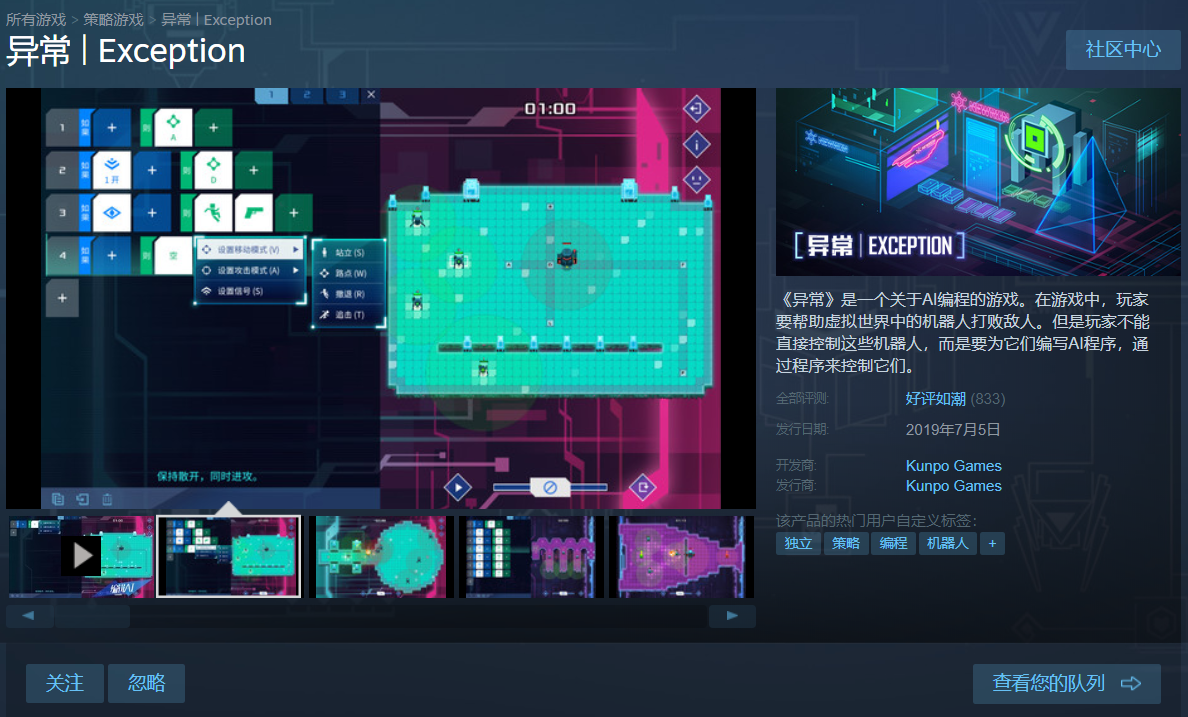Add a new tag with plus button

tap(992, 543)
